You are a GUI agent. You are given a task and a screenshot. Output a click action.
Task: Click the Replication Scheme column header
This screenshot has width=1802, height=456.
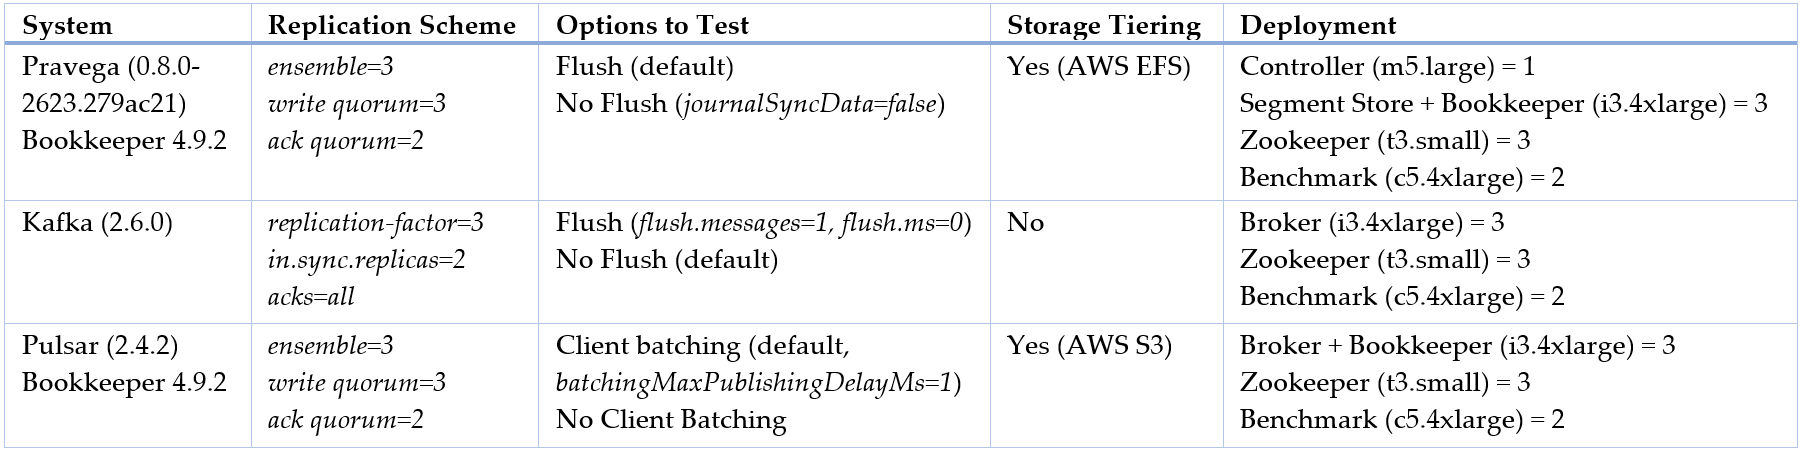tap(392, 25)
